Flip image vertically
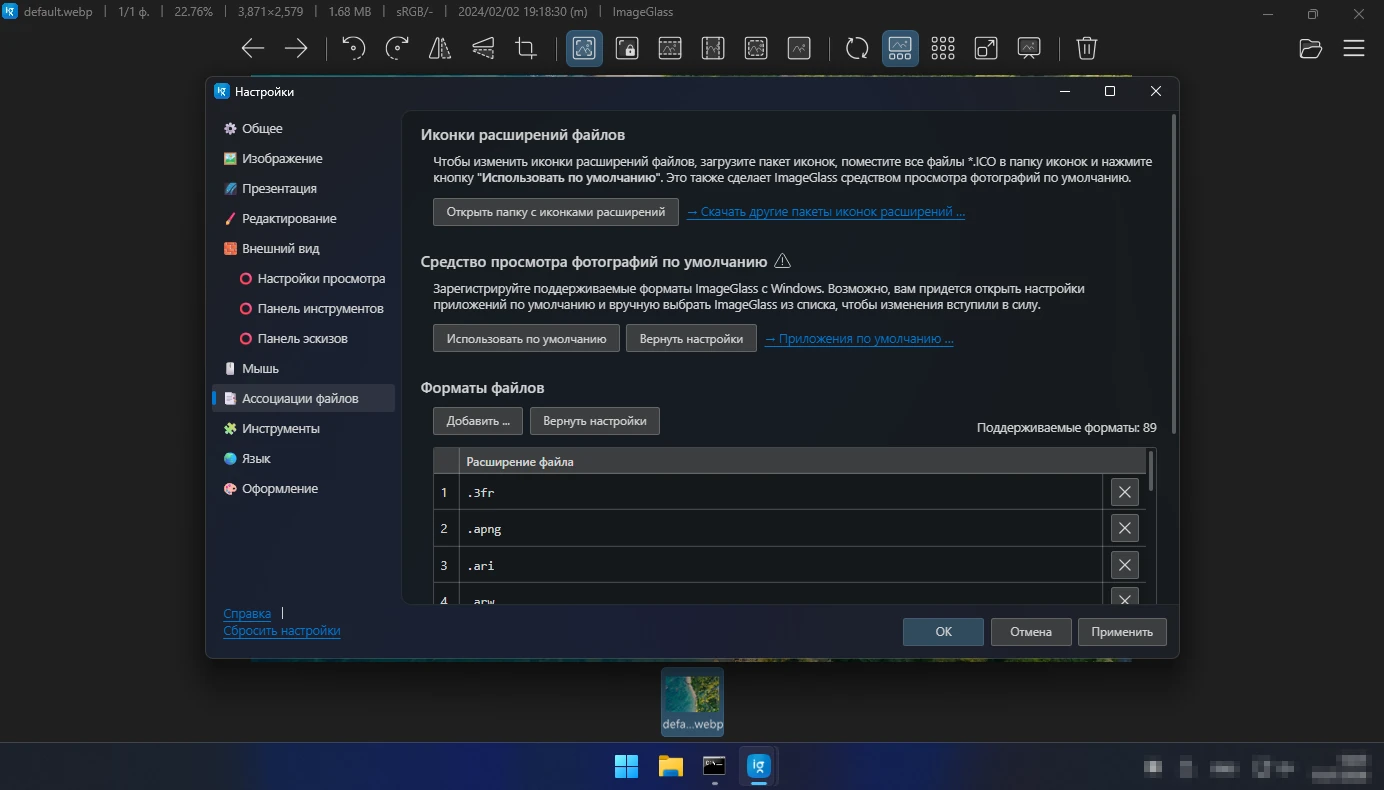This screenshot has height=790, width=1384. click(483, 48)
